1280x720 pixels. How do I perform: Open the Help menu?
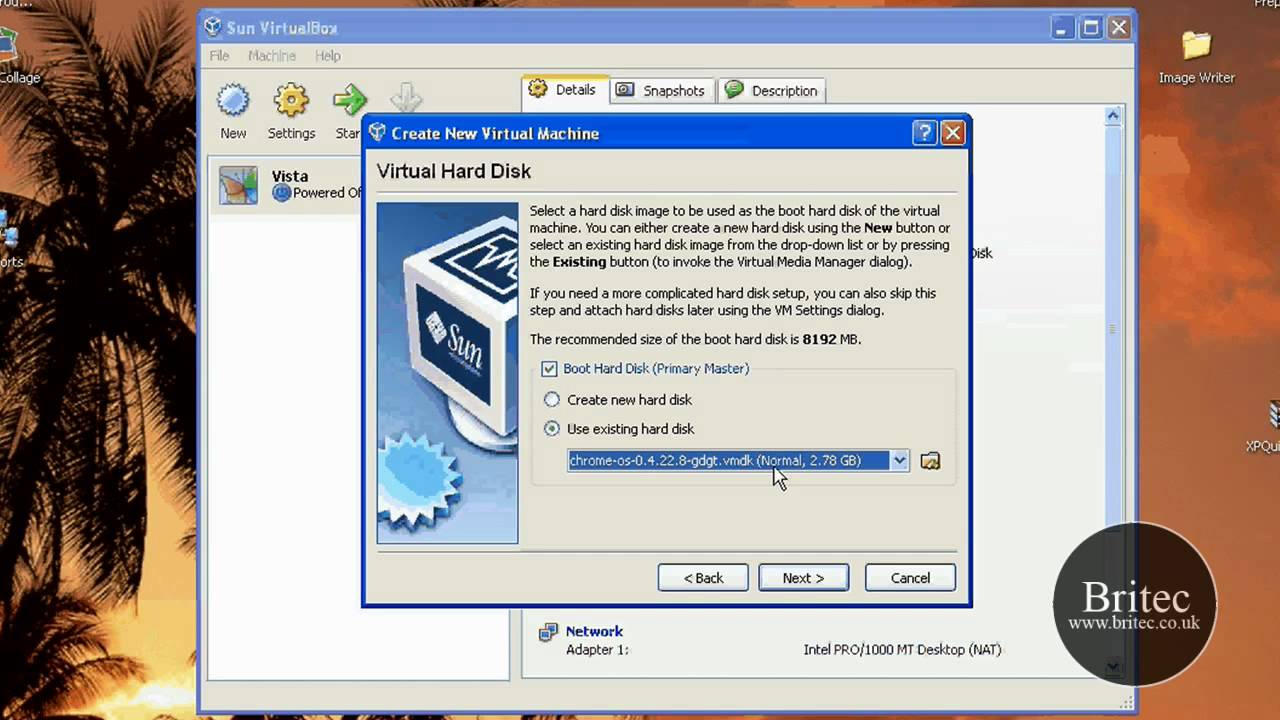pos(328,56)
